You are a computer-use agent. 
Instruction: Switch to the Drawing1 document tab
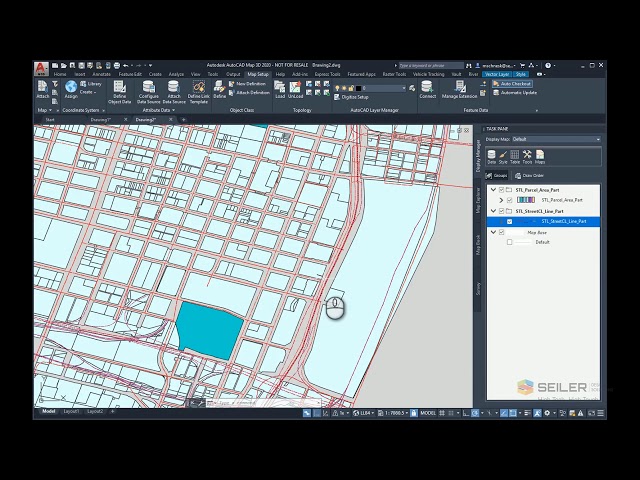[101, 120]
